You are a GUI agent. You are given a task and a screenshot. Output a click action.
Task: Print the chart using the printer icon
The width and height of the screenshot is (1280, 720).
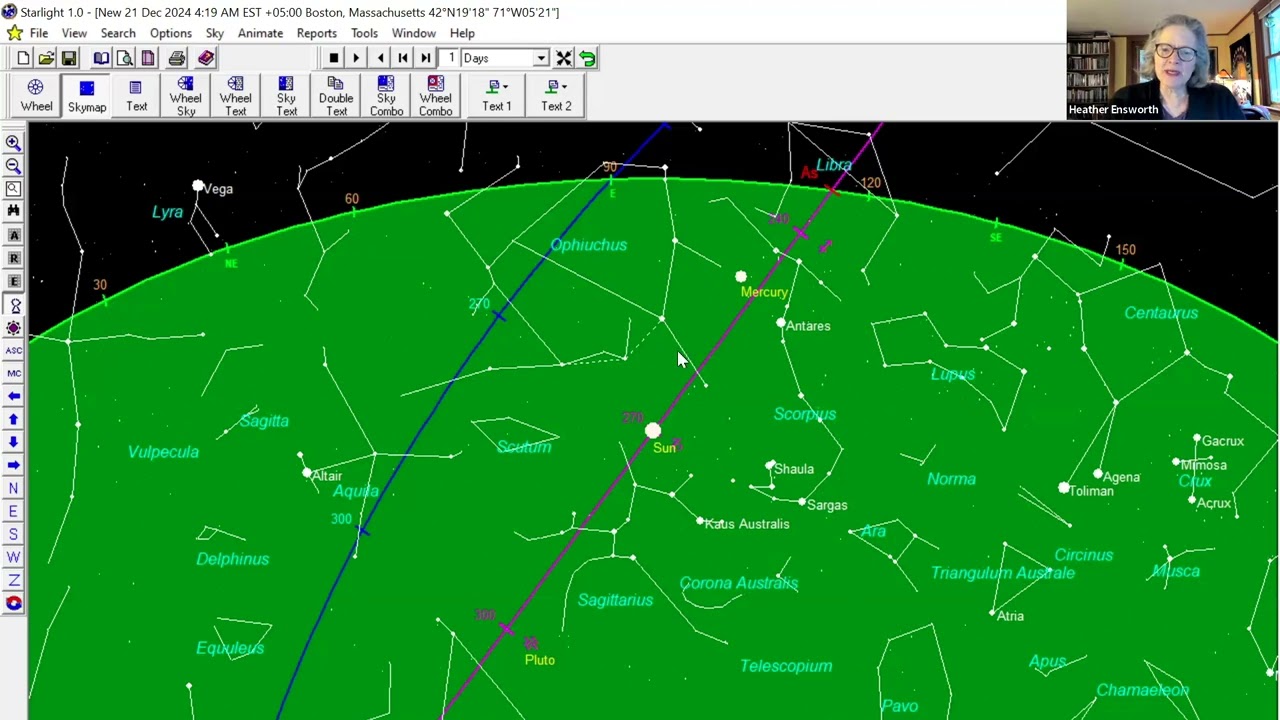pyautogui.click(x=177, y=58)
